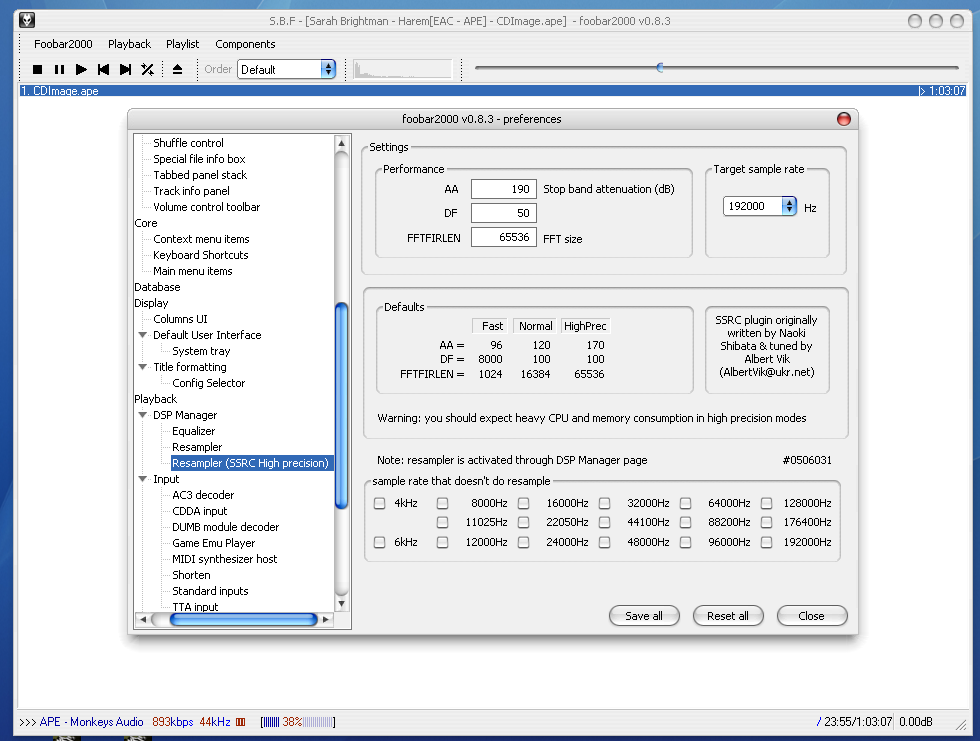Click the AA stop band attenuation field
Image resolution: width=980 pixels, height=741 pixels.
(504, 189)
